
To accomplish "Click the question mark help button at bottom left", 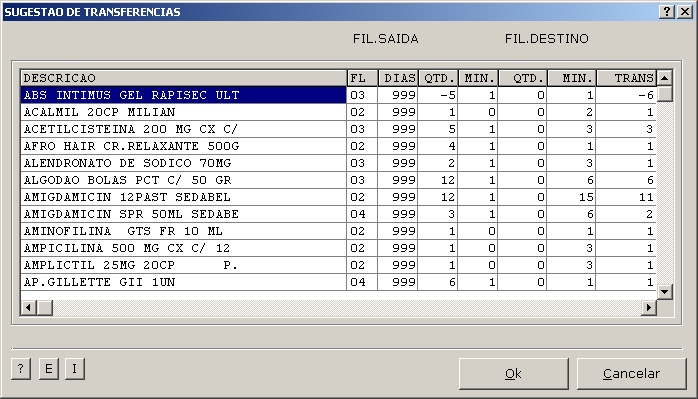I will point(20,369).
